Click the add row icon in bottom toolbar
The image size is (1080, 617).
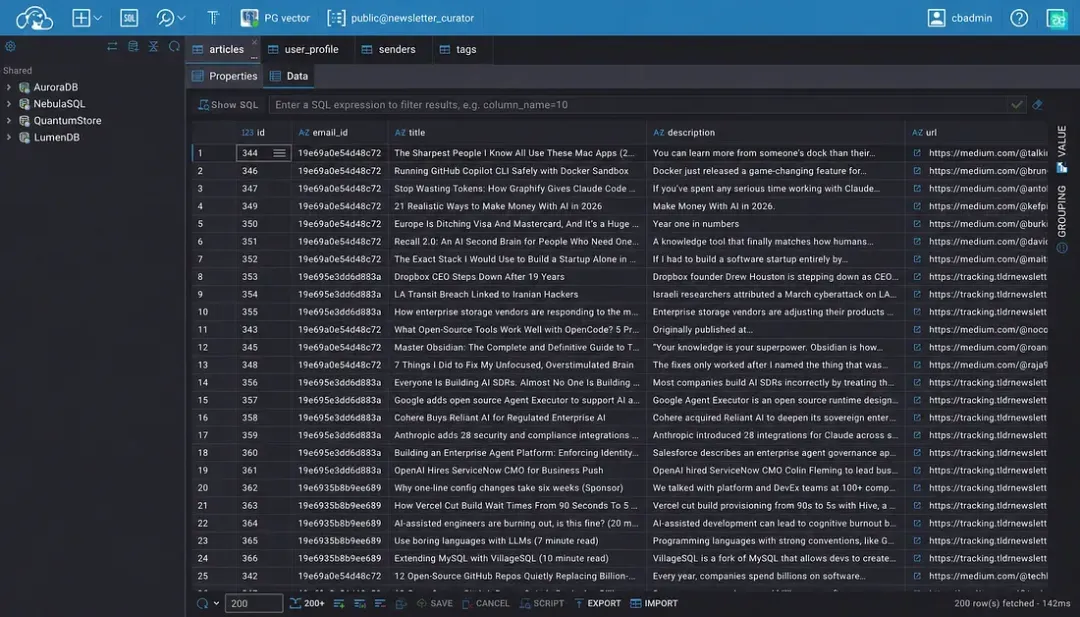pyautogui.click(x=339, y=603)
